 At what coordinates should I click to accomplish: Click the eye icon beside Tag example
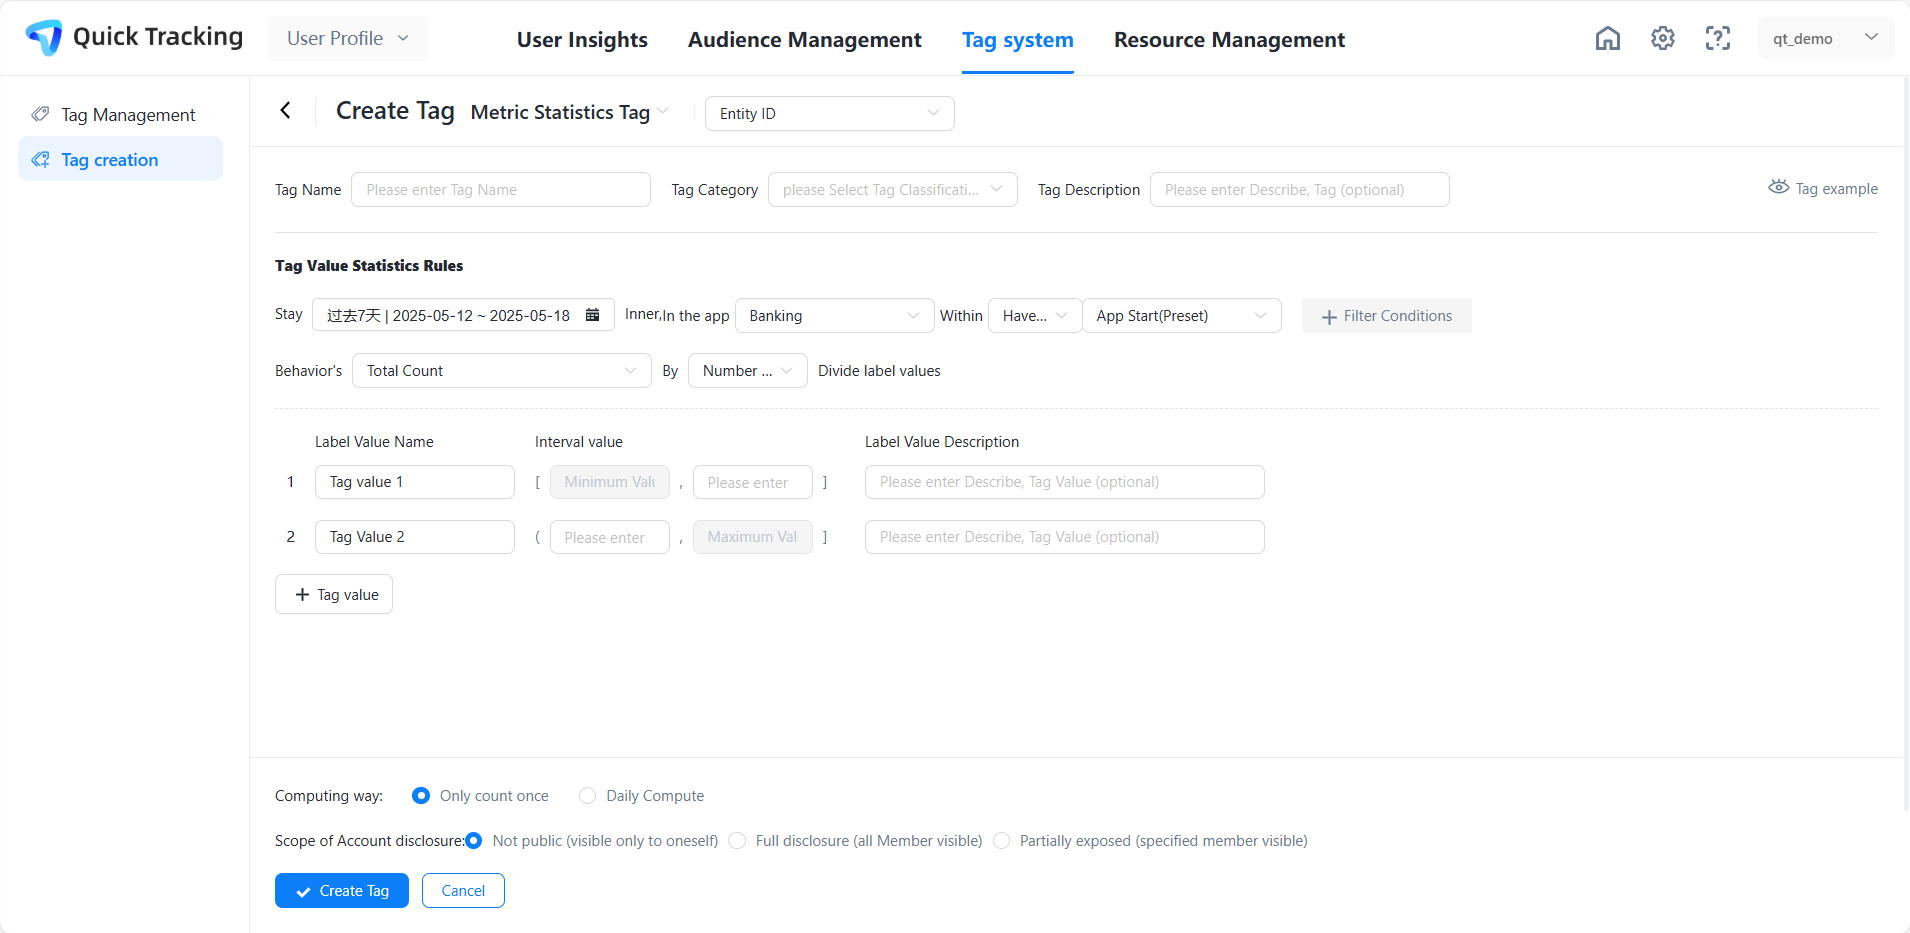1778,188
